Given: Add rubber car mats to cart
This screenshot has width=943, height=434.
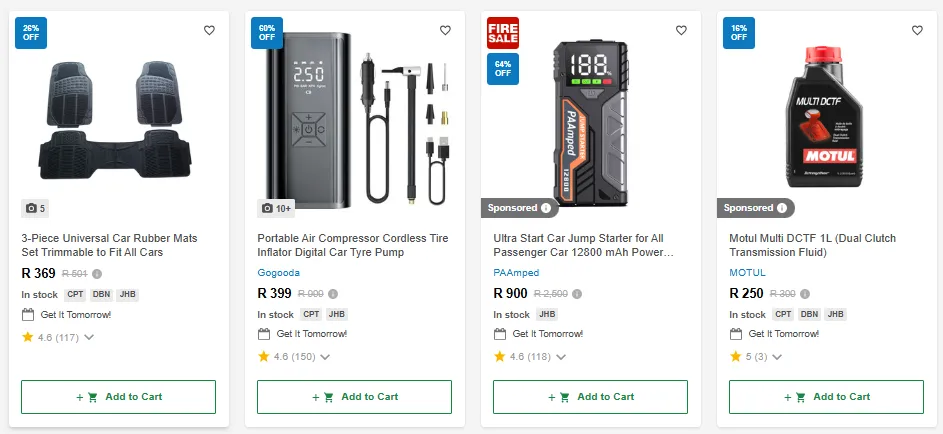Looking at the screenshot, I should [x=118, y=397].
